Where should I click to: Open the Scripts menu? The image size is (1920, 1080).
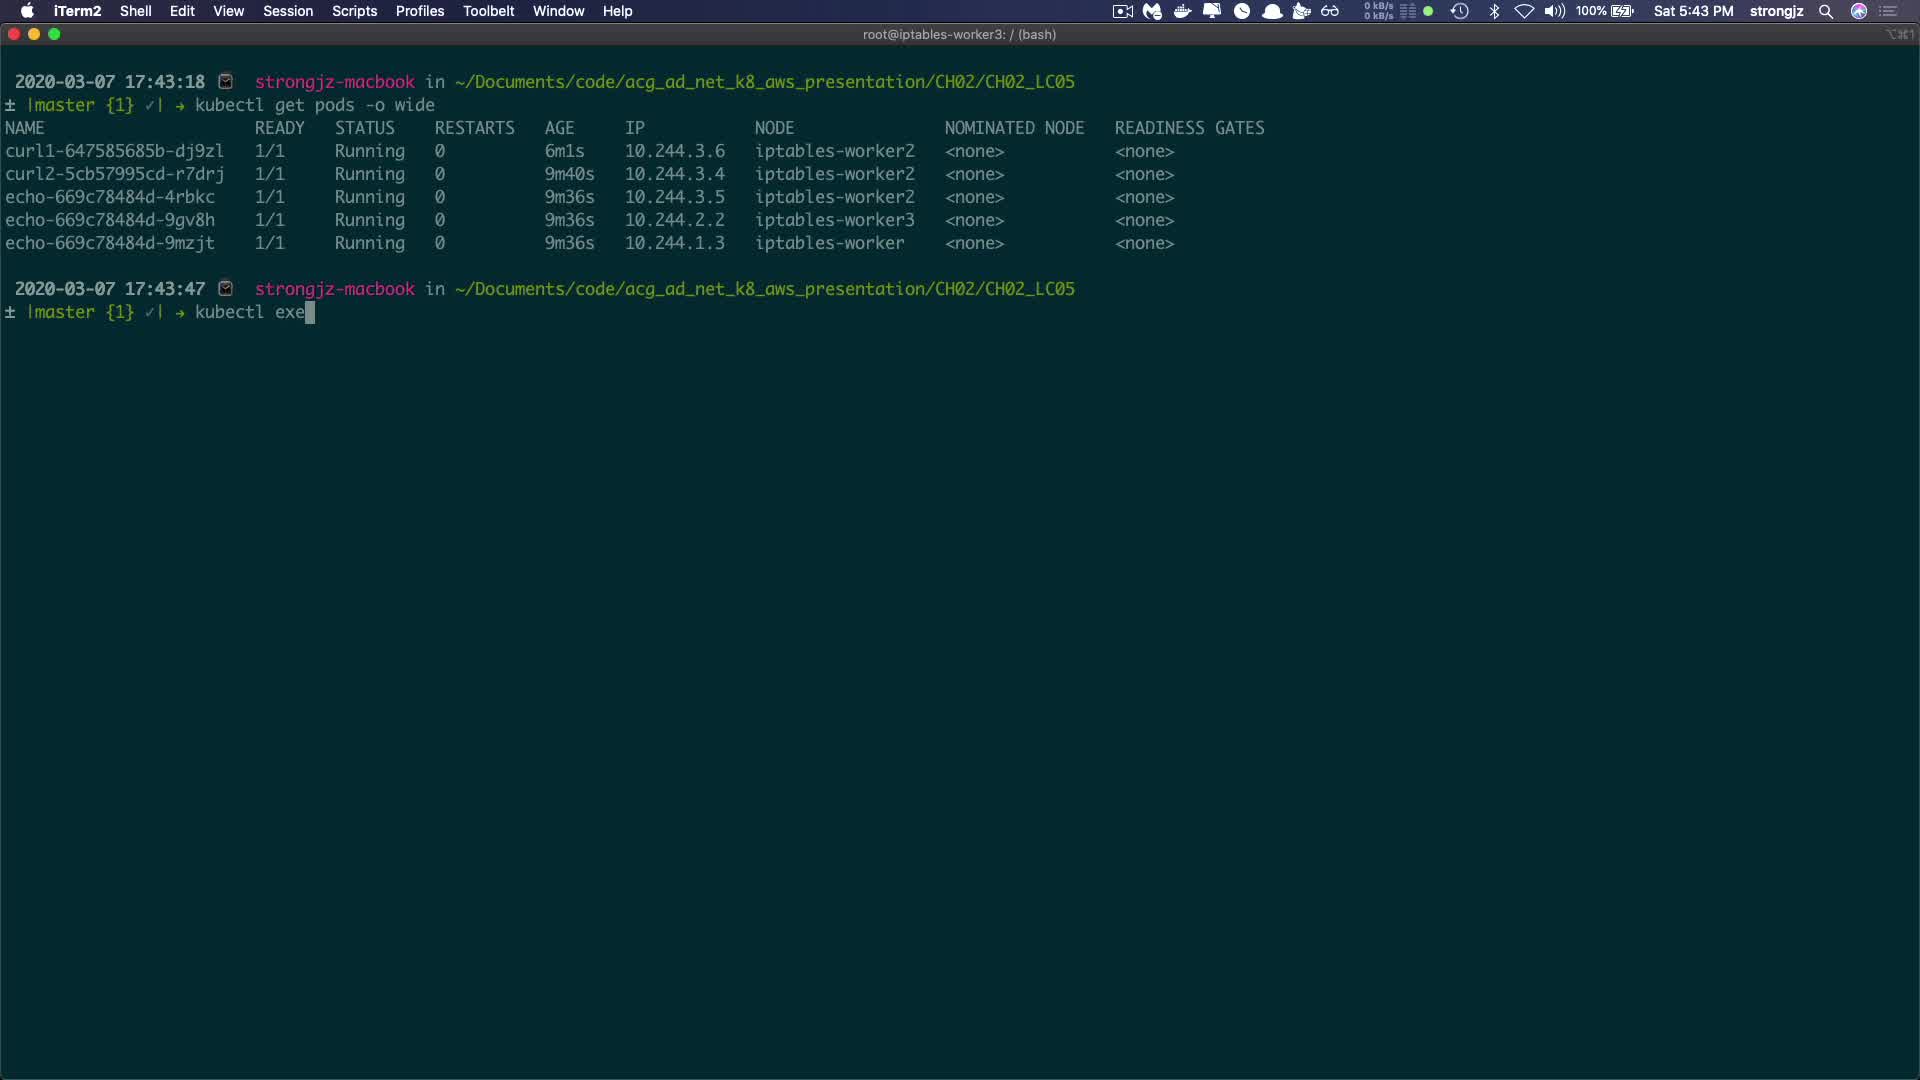pyautogui.click(x=354, y=11)
